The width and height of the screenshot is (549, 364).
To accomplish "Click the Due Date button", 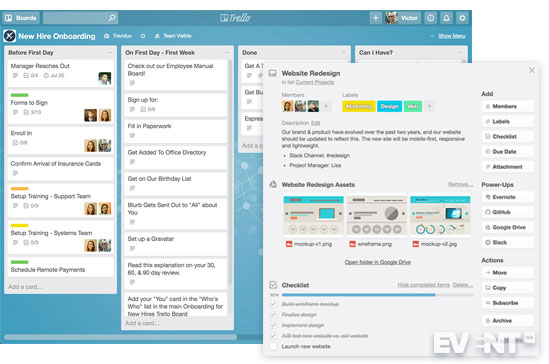I will [508, 152].
